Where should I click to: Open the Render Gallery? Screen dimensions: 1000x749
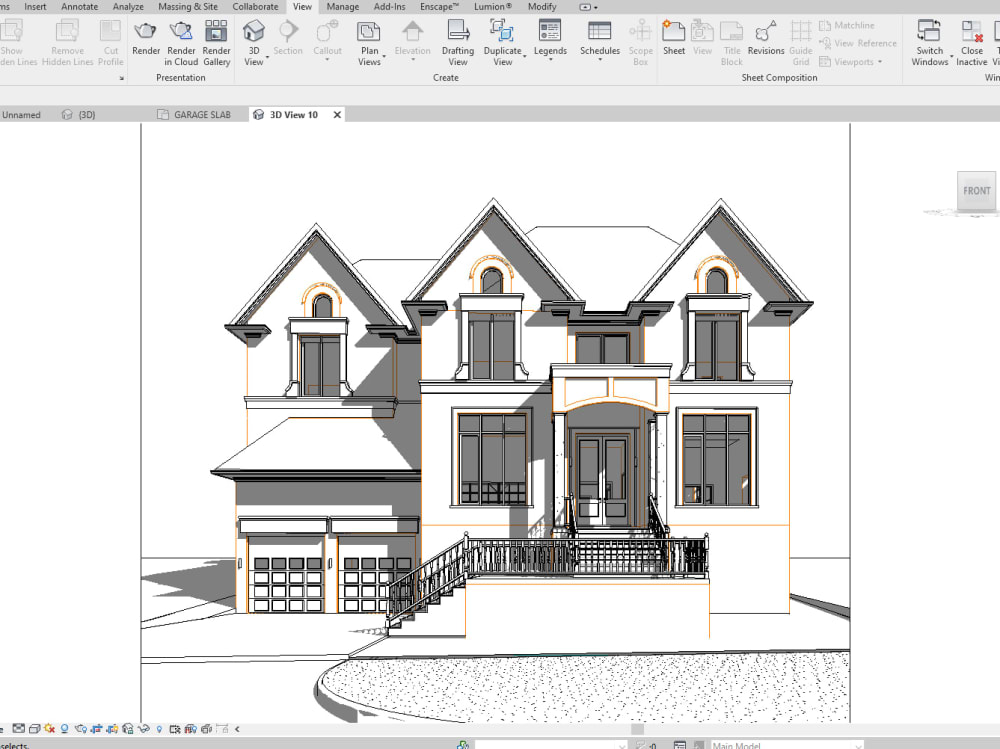click(216, 31)
